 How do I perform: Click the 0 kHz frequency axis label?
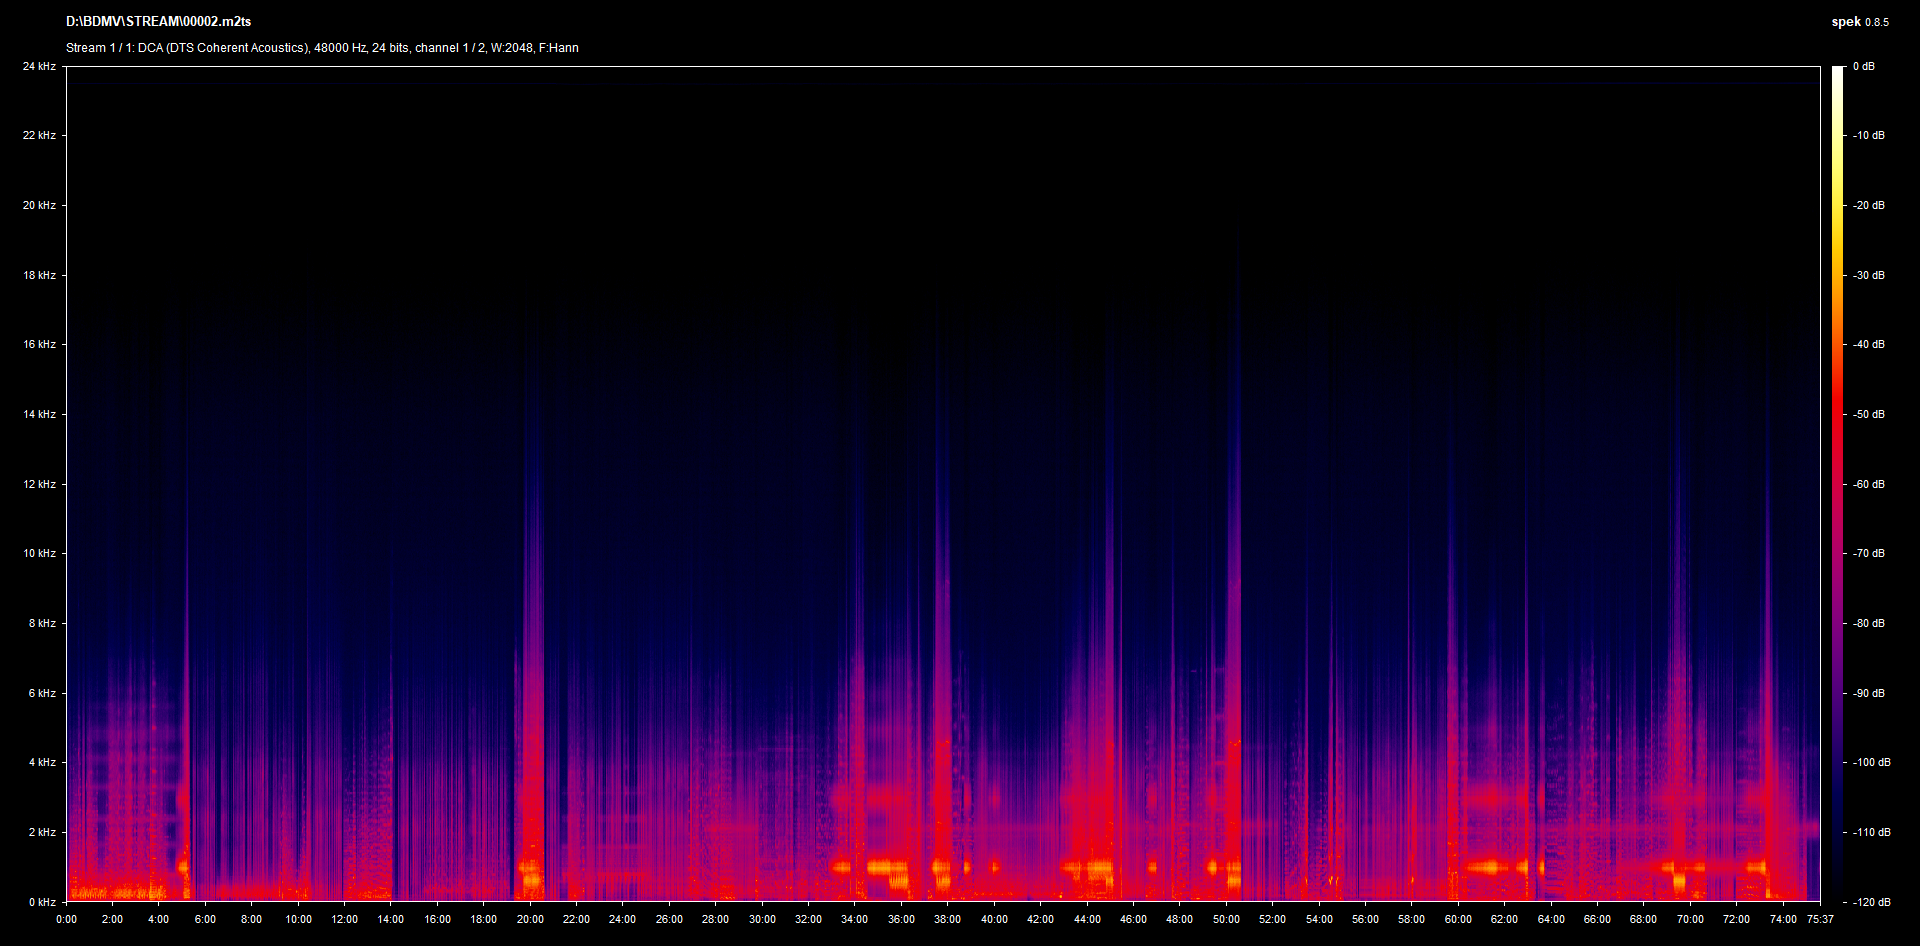42,902
